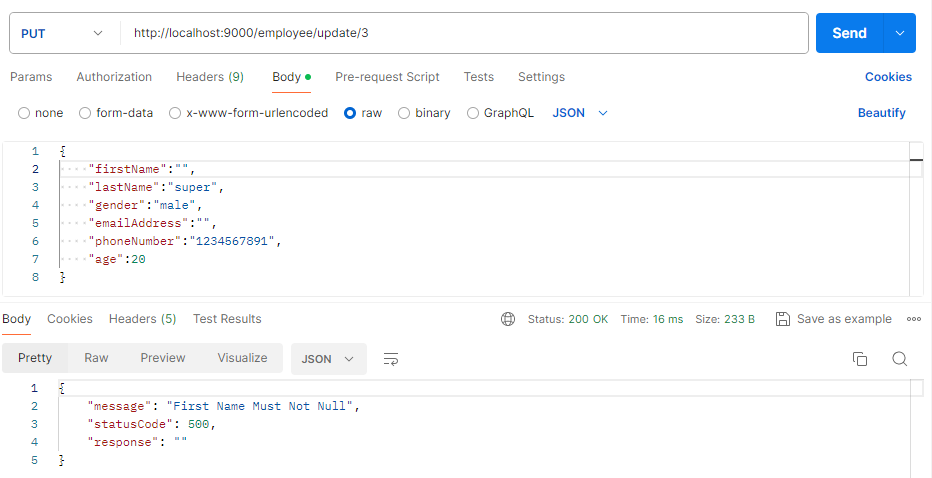
Task: Select the binary body radio button
Action: [x=404, y=113]
